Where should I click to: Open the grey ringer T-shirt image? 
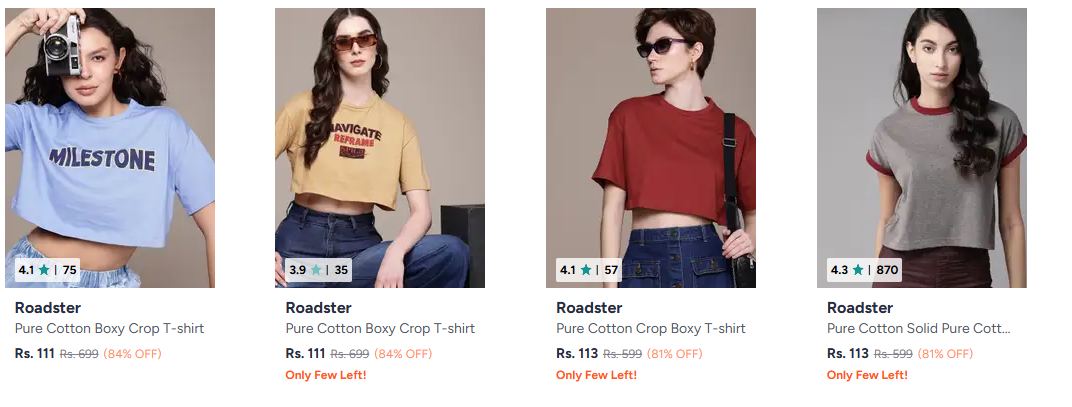click(x=922, y=148)
